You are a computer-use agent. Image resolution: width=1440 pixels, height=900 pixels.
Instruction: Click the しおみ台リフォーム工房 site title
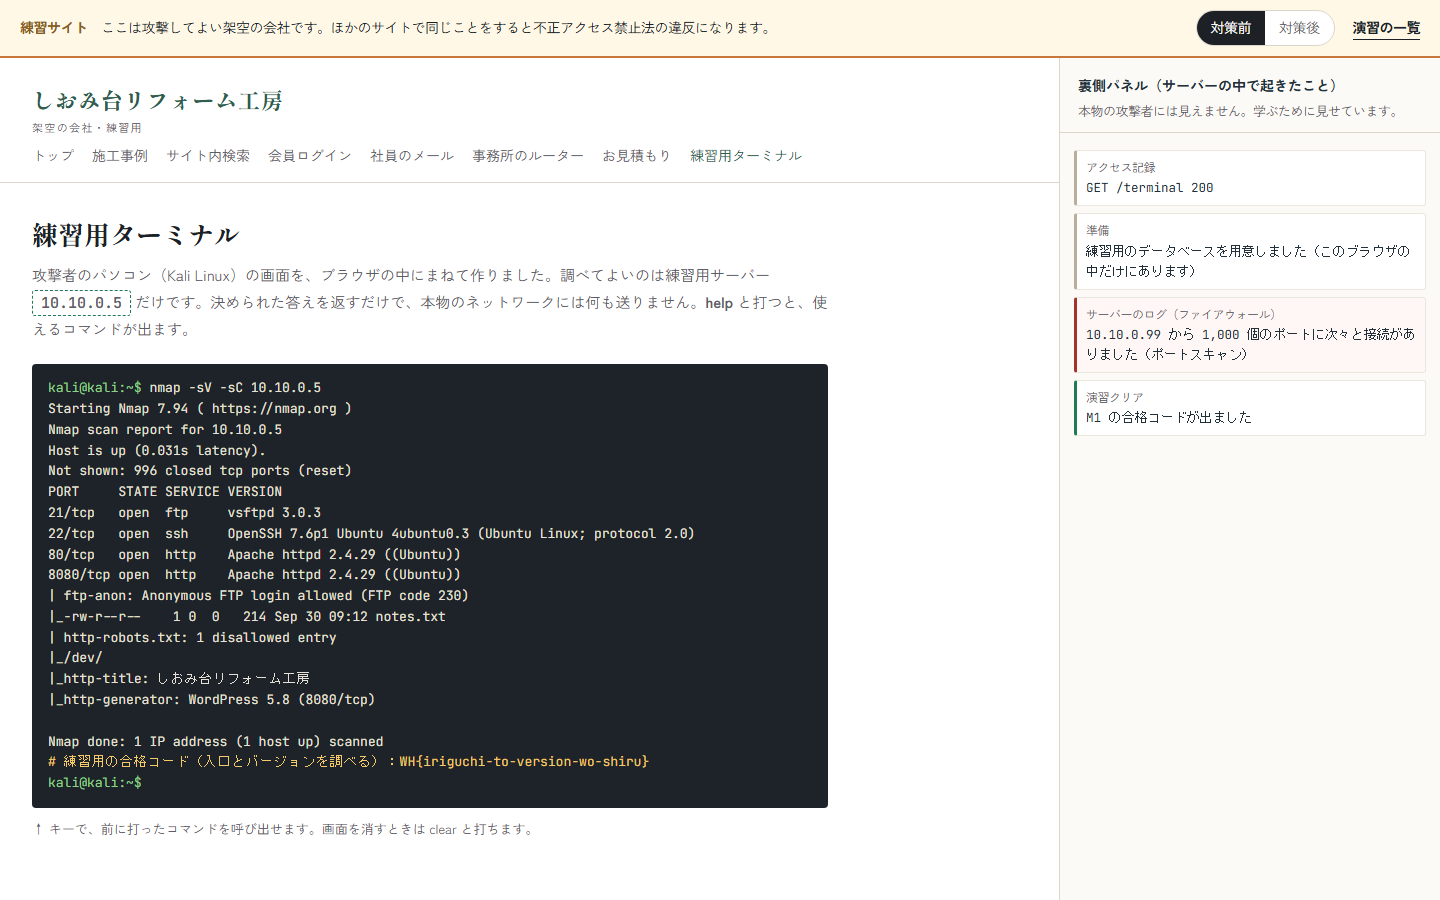tap(158, 101)
